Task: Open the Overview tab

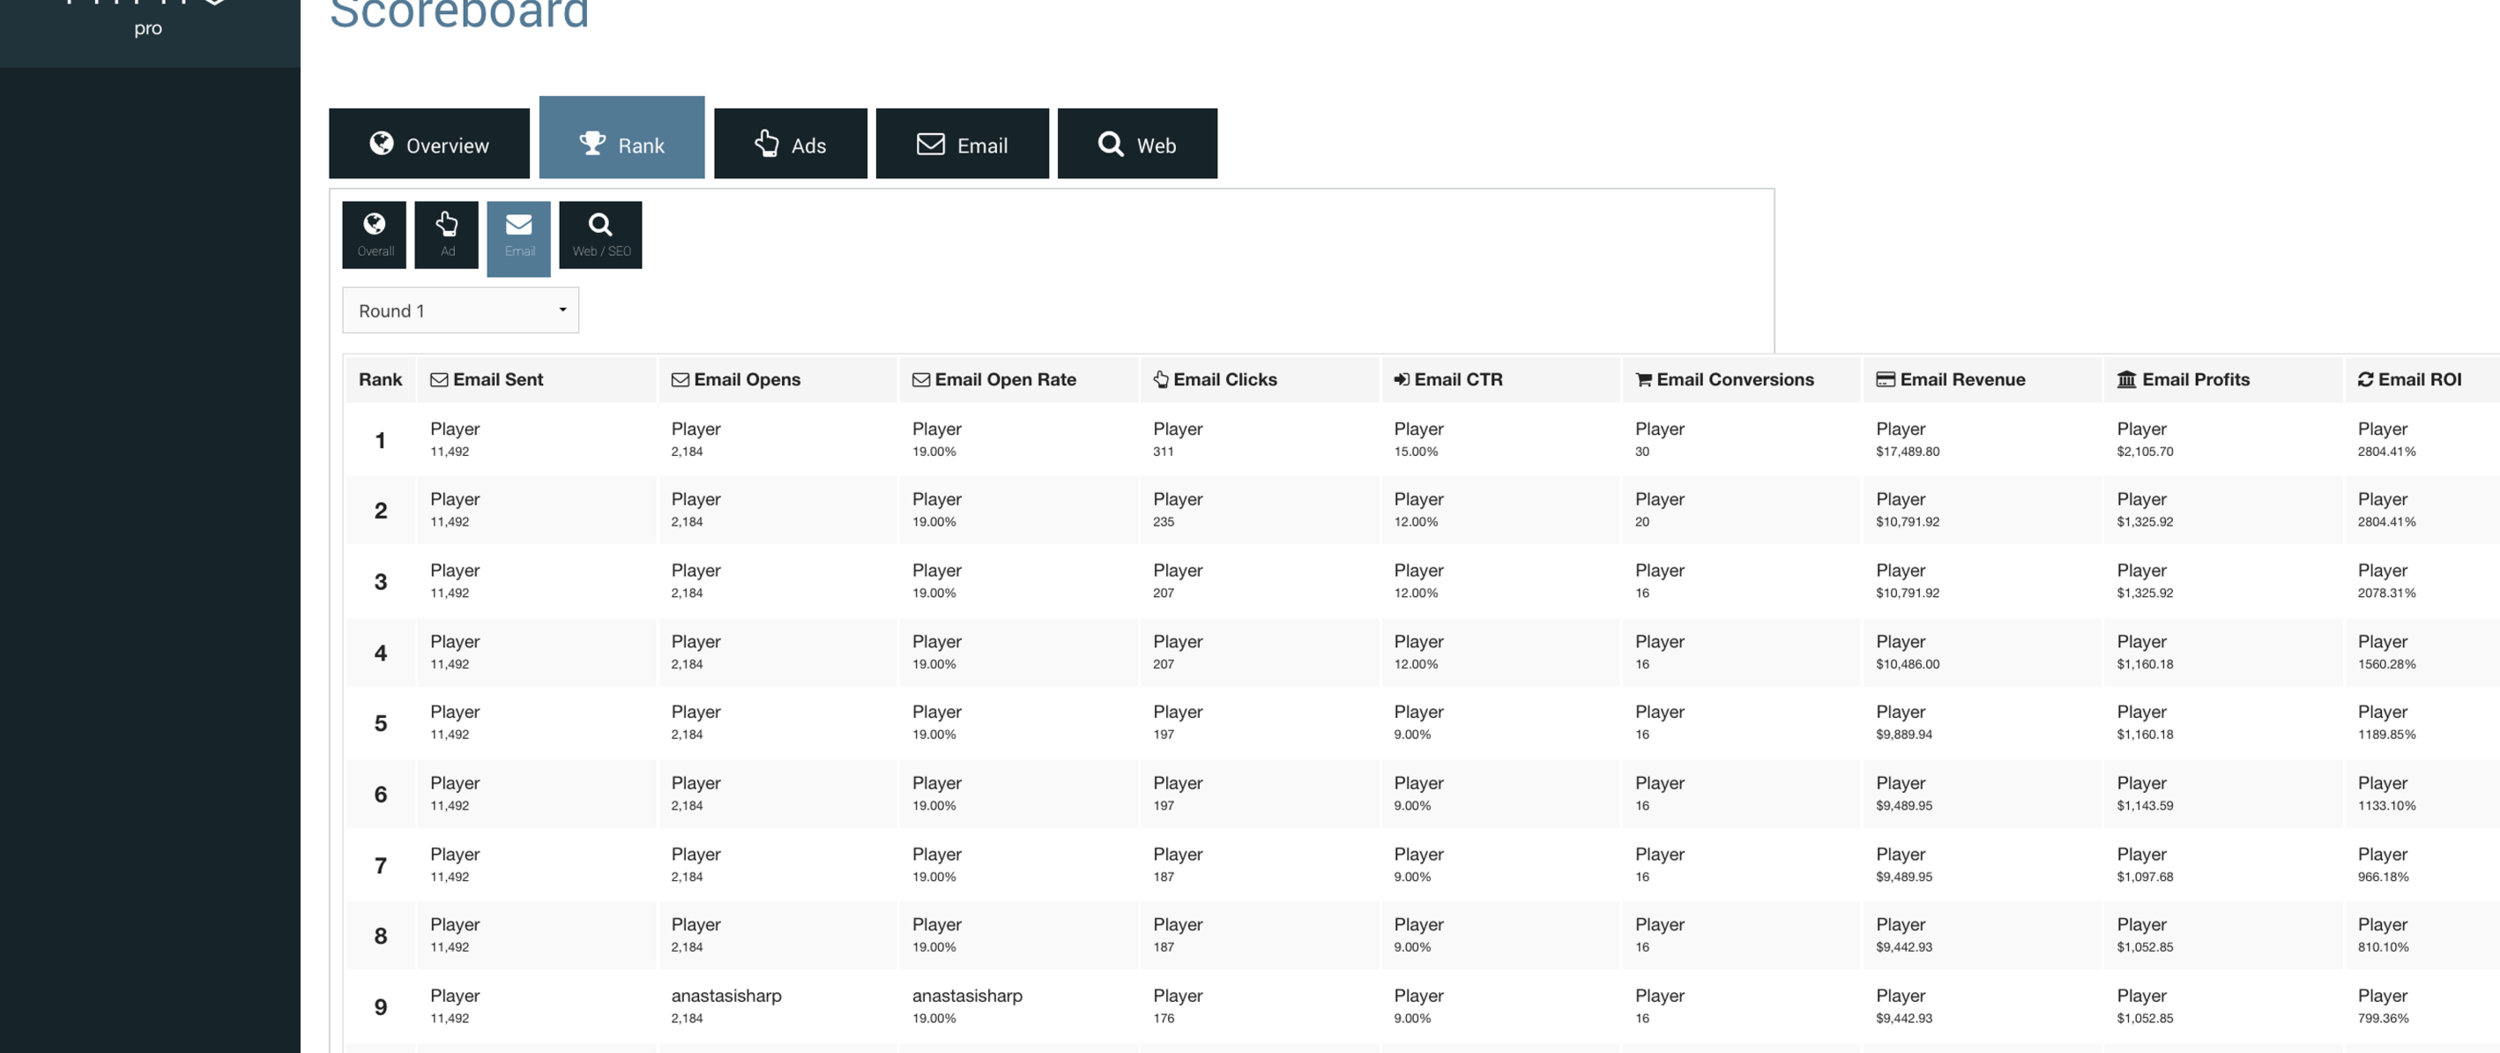Action: (x=429, y=144)
